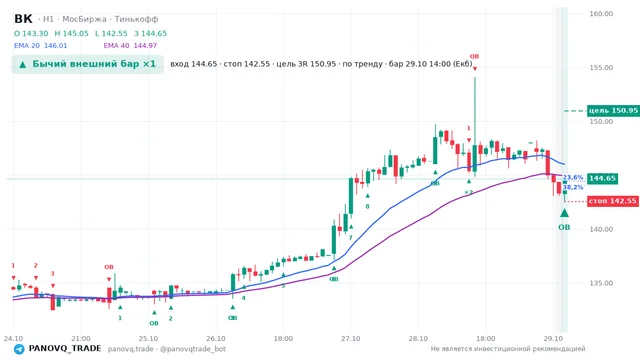The width and height of the screenshot is (640, 360).
Task: Click the Бычий внешний бар ×1 badge
Action: tap(87, 64)
